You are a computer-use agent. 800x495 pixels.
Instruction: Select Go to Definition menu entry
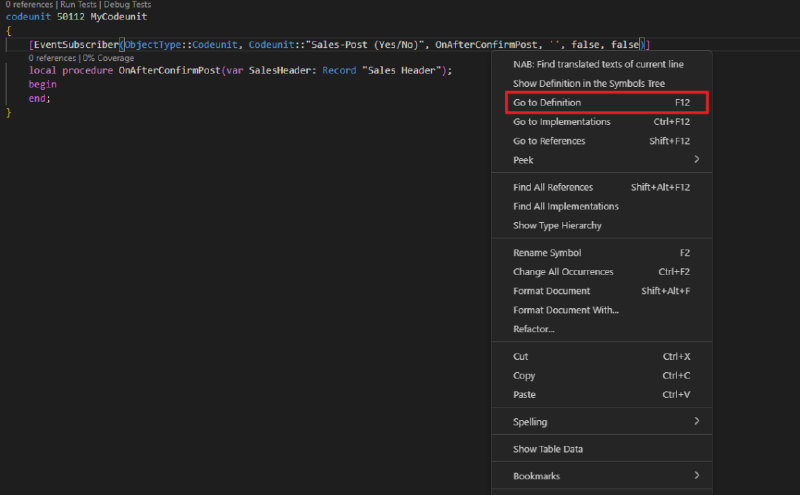pos(547,103)
